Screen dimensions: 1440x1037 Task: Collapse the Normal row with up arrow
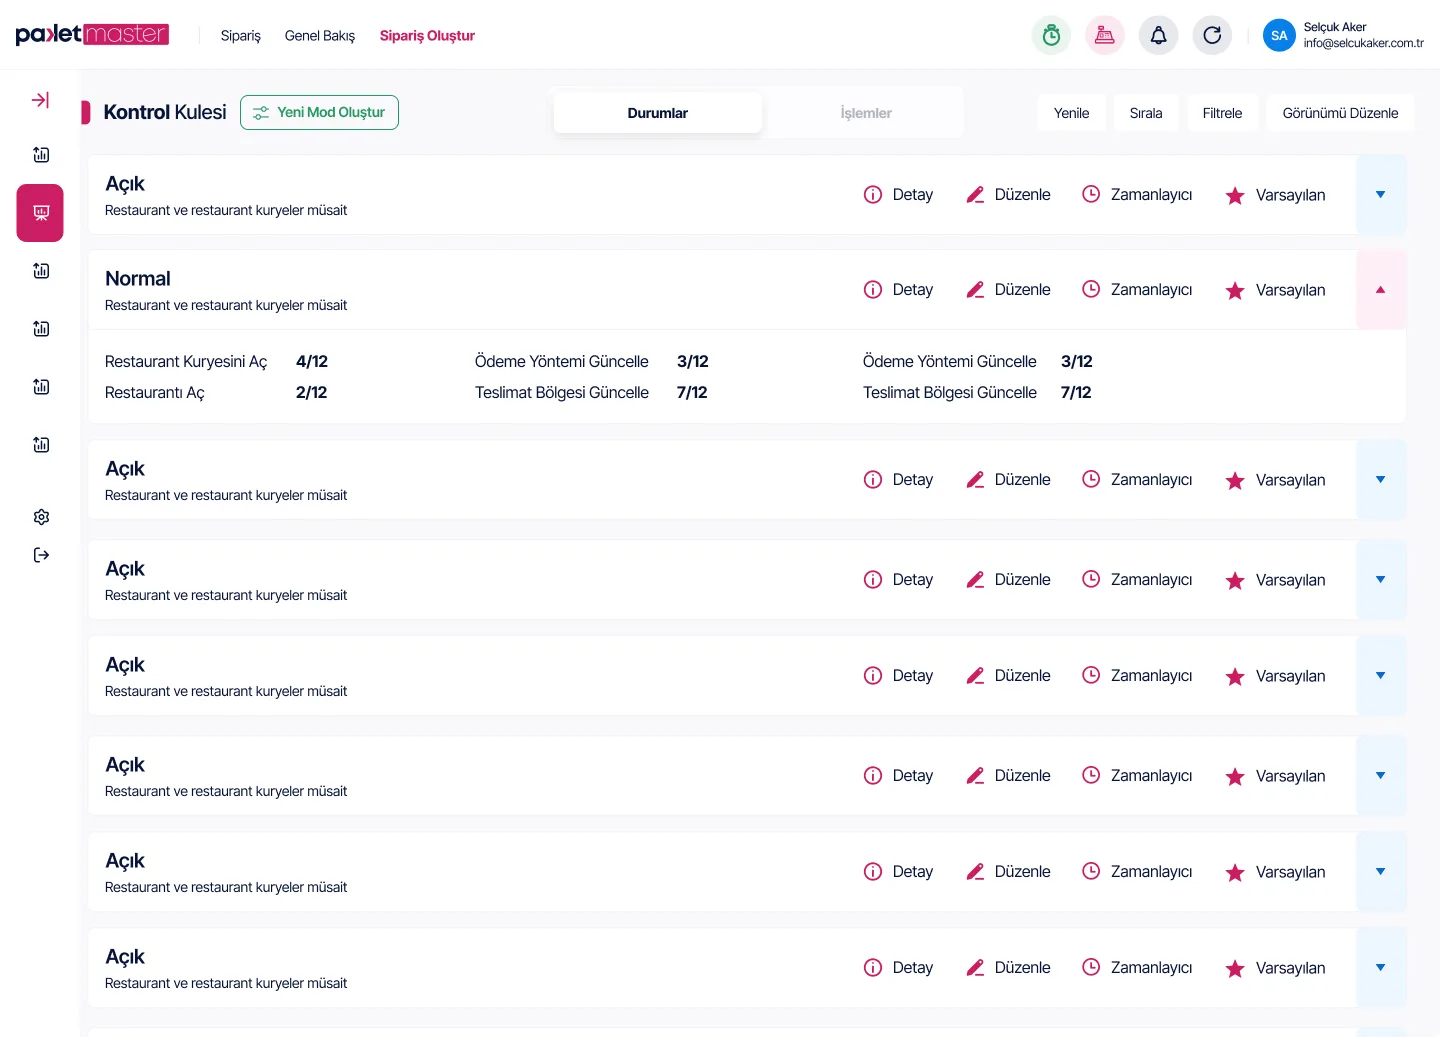tap(1381, 290)
